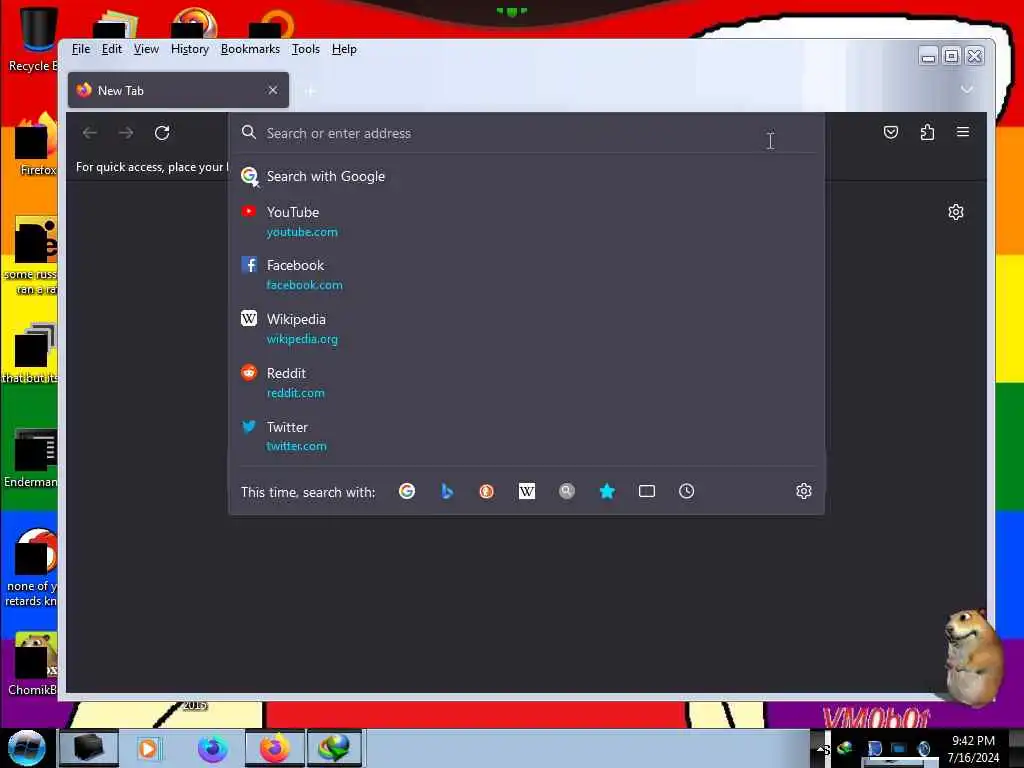Image resolution: width=1024 pixels, height=768 pixels.
Task: Open the Enderman desktop icon
Action: coord(31,458)
